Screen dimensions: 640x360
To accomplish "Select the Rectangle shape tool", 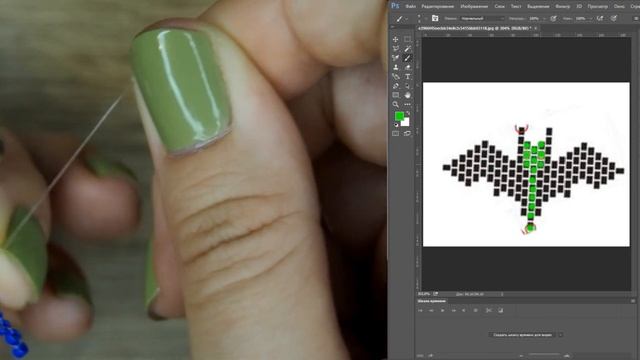I will point(396,95).
